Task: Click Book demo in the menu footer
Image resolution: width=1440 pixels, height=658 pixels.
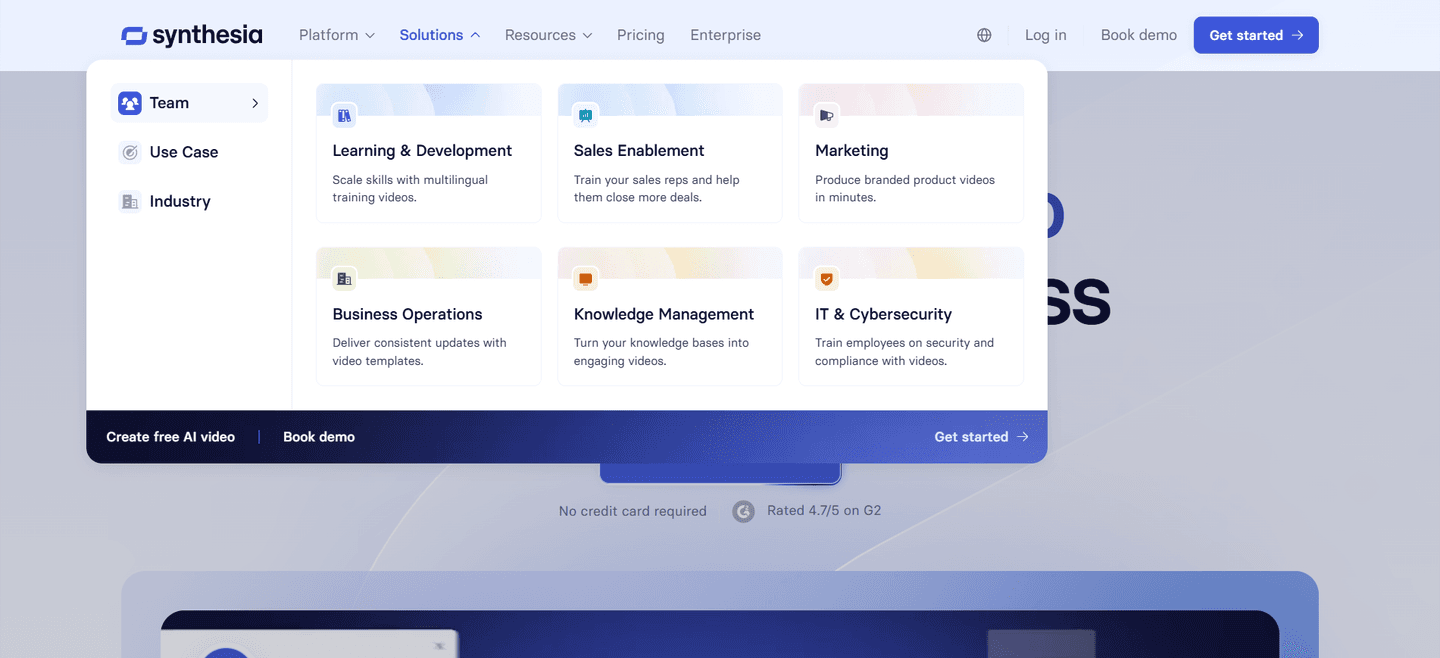Action: 319,437
